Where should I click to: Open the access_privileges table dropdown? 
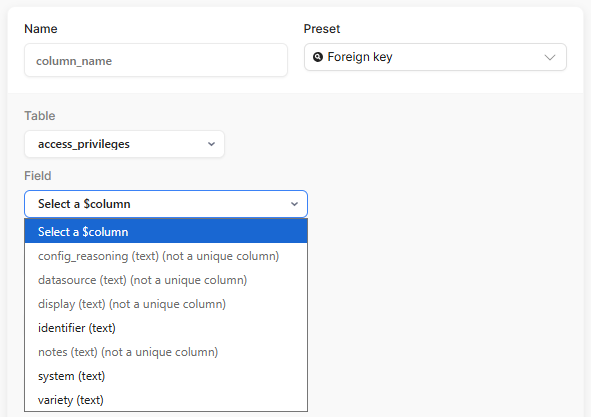[x=124, y=144]
